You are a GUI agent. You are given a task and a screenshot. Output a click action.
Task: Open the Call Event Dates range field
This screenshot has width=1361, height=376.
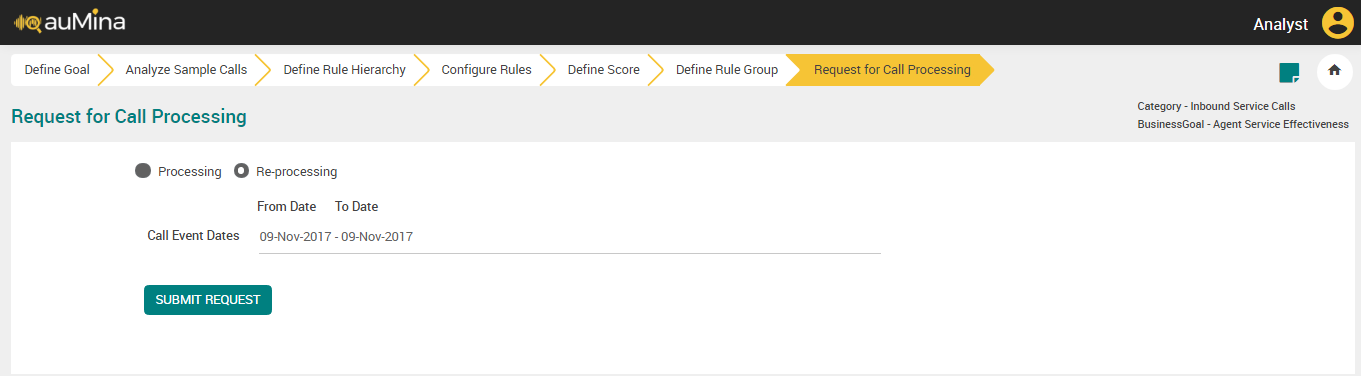(569, 237)
